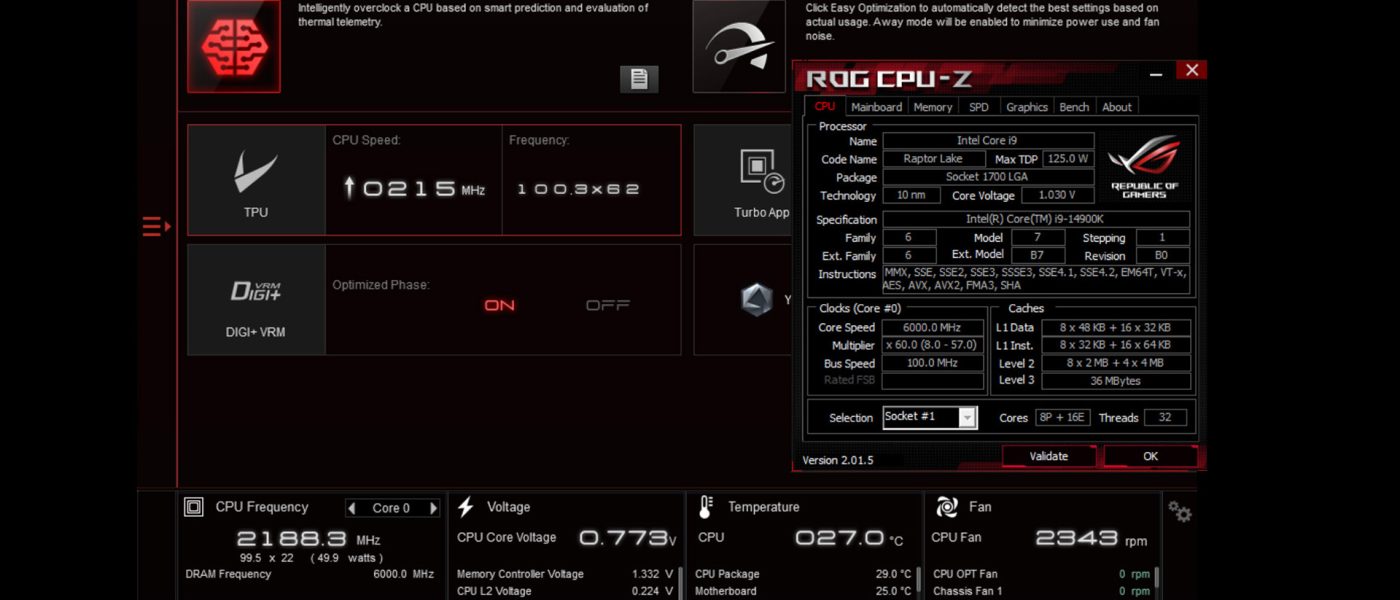Click the Threads 32 field
Screen dimensions: 1400x600
[x=1165, y=417]
